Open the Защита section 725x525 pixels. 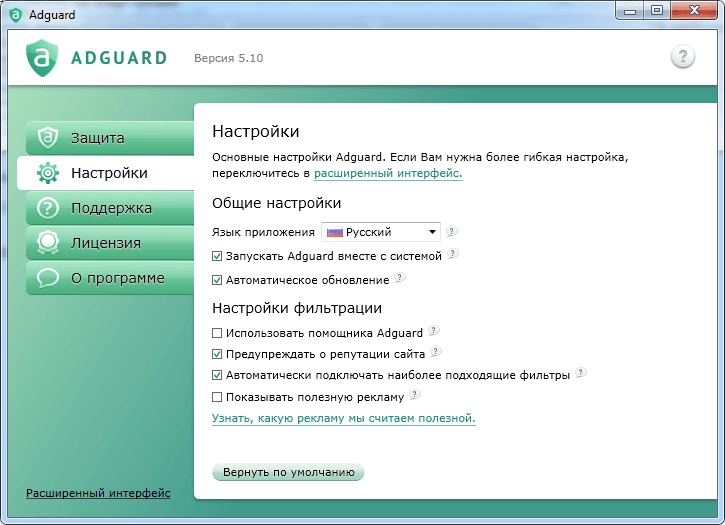[x=110, y=138]
